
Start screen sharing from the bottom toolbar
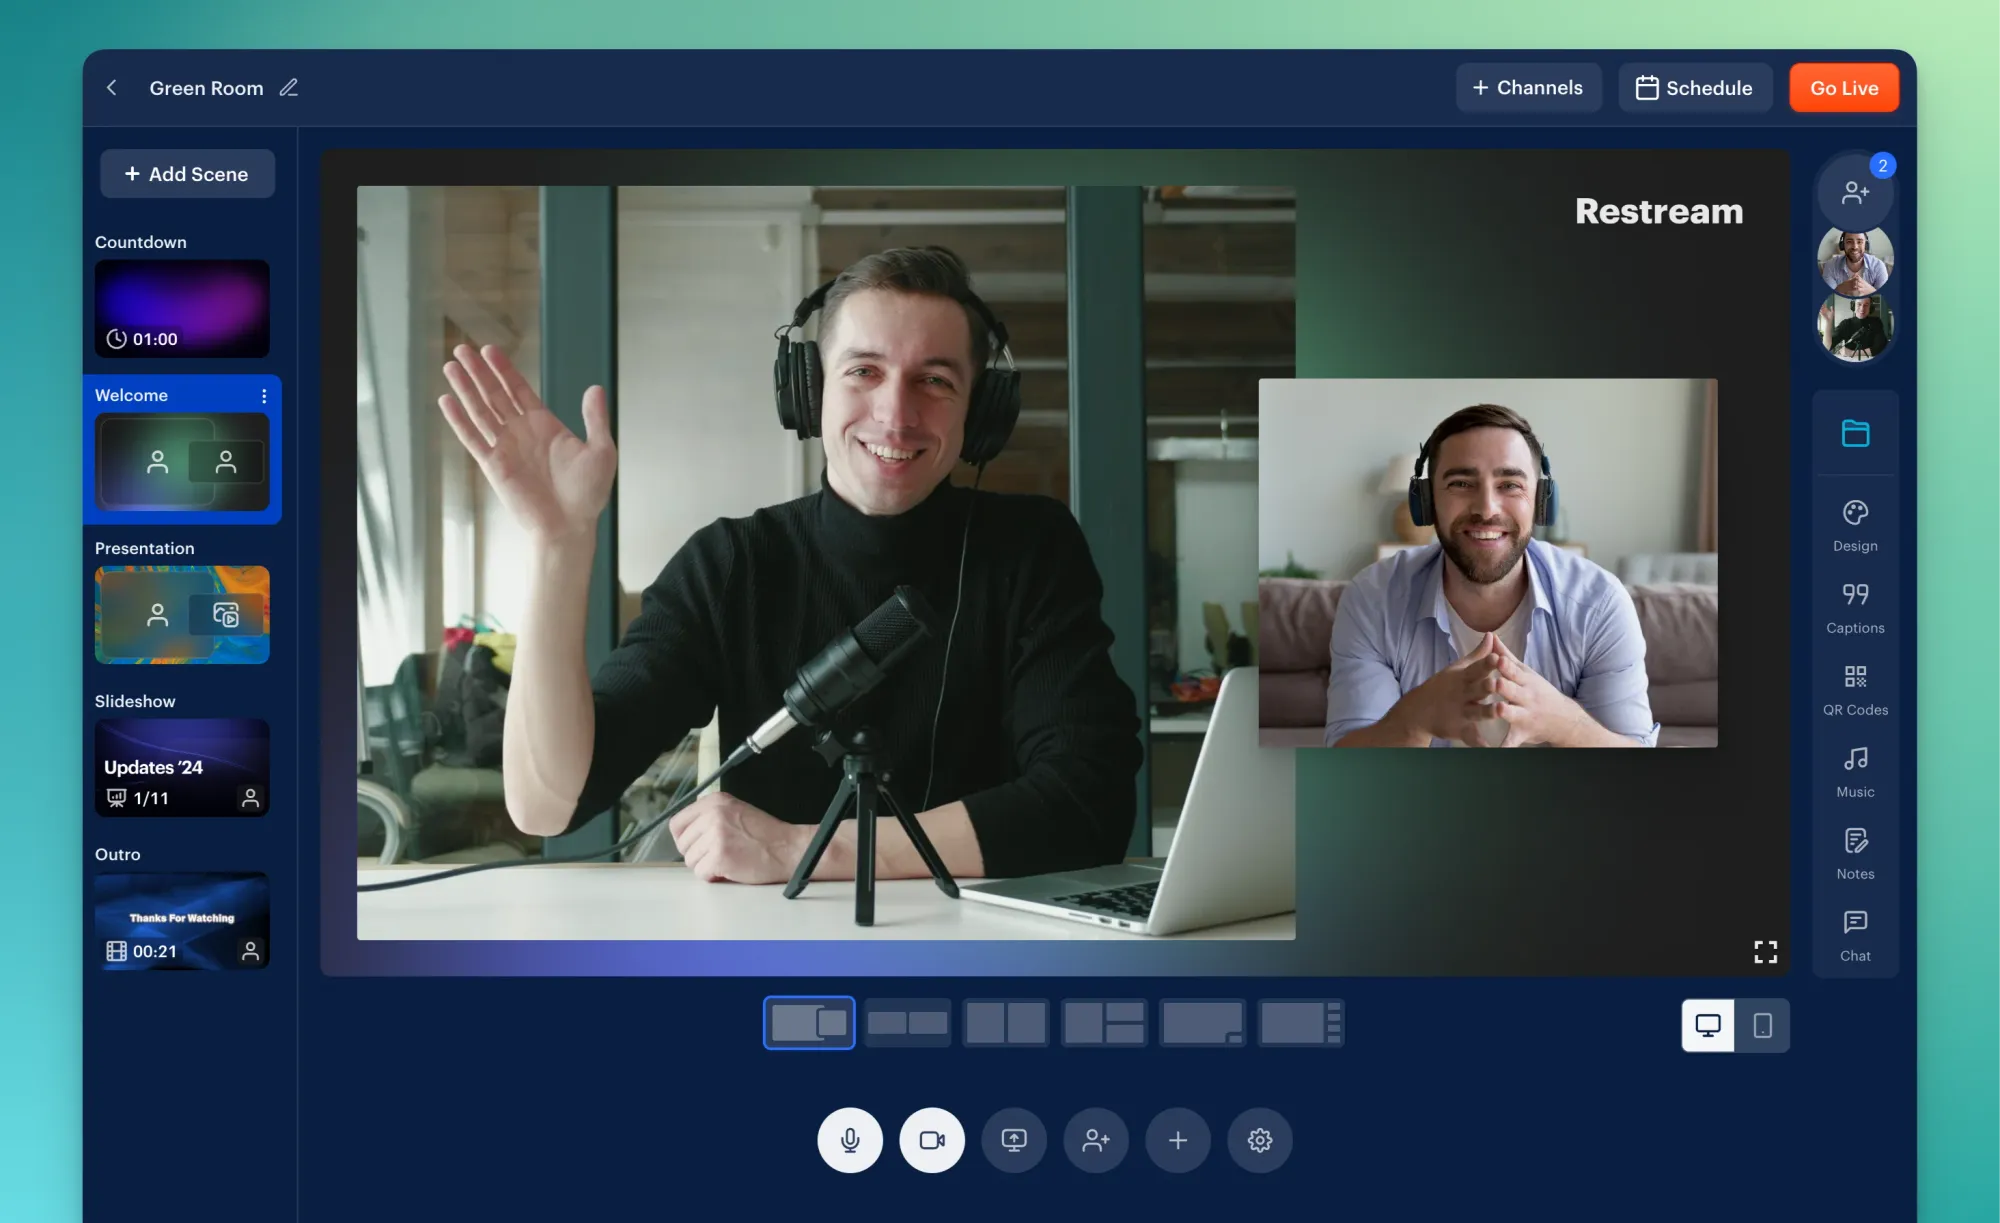pos(1014,1140)
